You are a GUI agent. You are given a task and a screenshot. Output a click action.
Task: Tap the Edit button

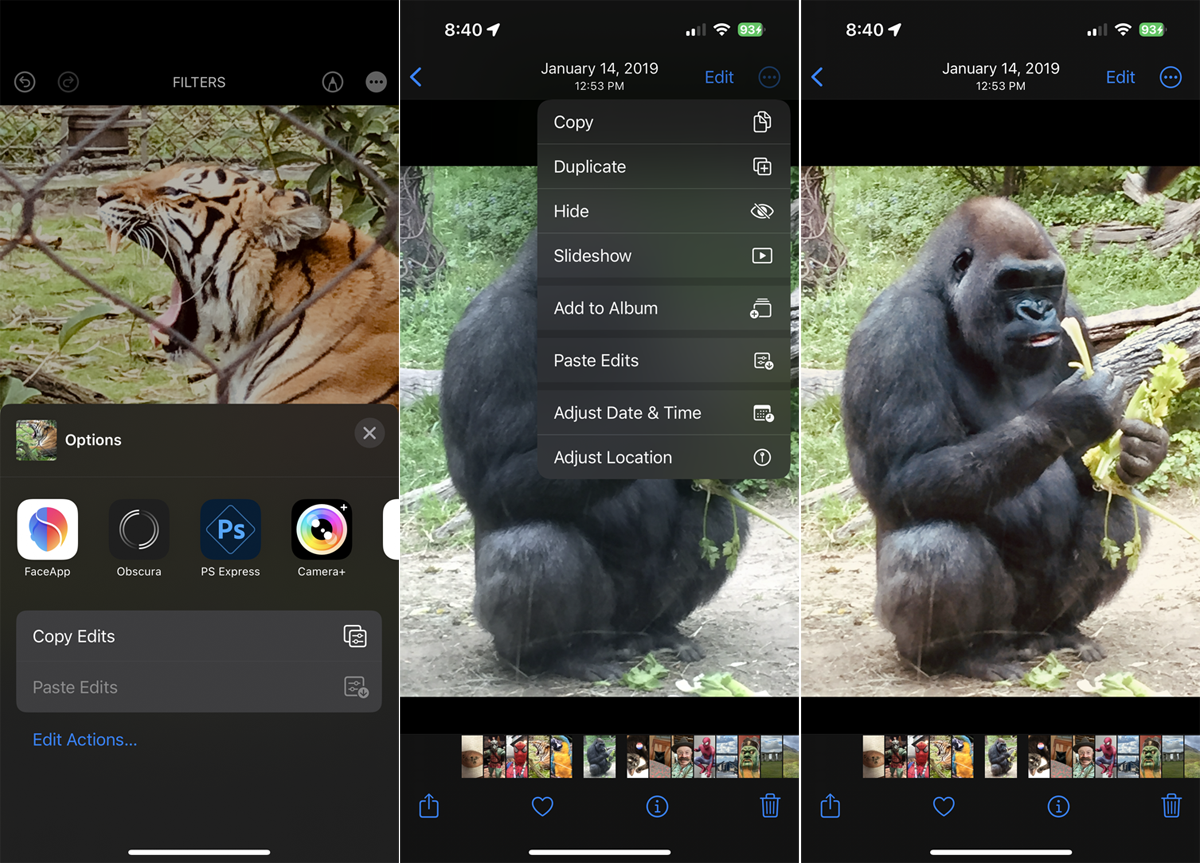pyautogui.click(x=1119, y=77)
